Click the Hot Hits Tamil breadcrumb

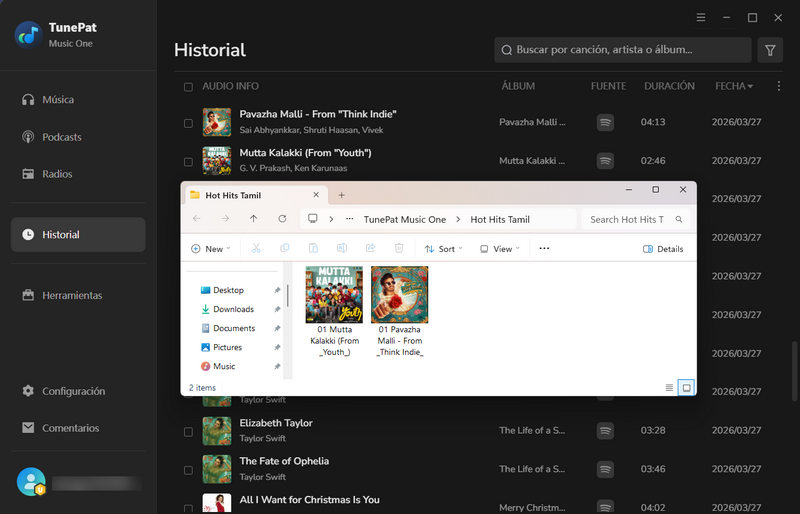pyautogui.click(x=500, y=219)
